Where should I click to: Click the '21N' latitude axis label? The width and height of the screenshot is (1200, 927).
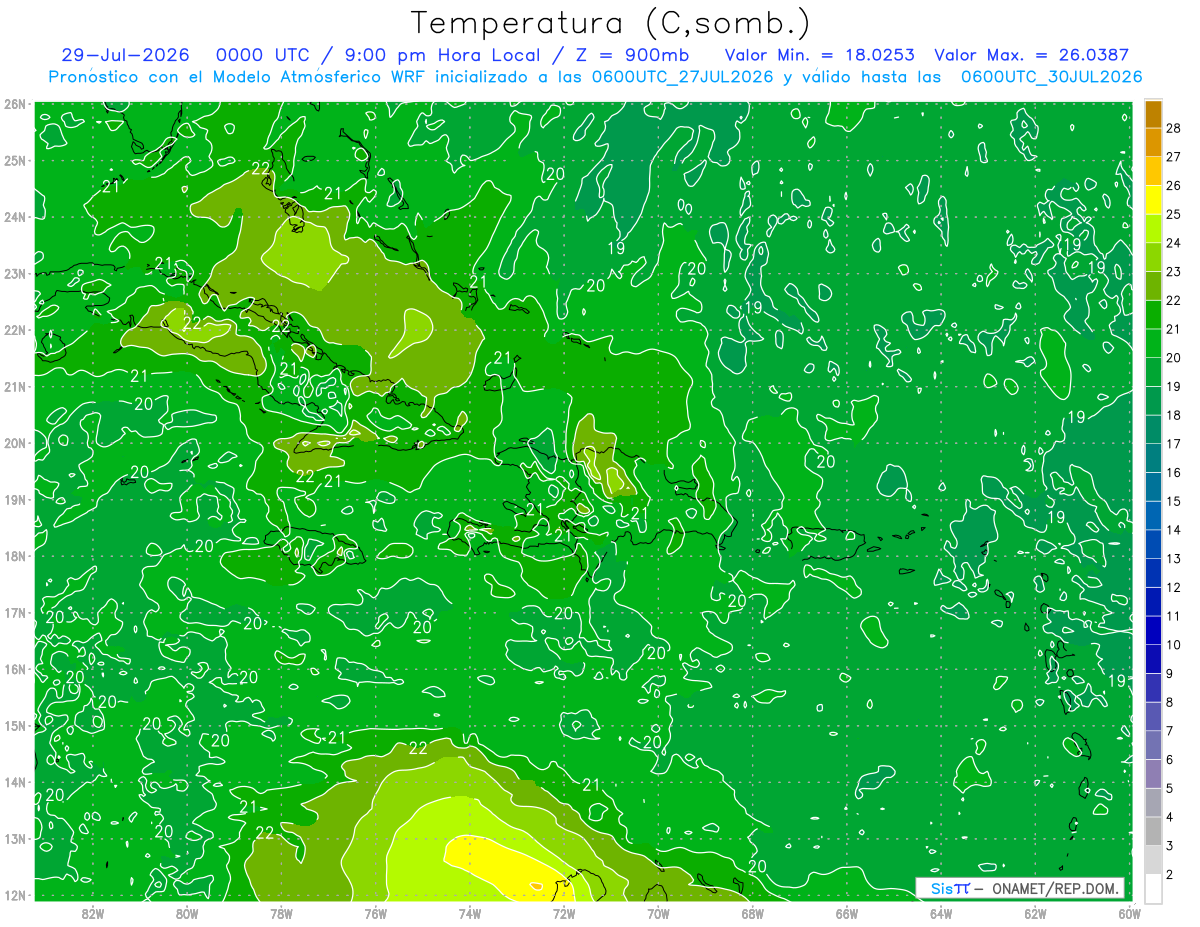click(15, 387)
